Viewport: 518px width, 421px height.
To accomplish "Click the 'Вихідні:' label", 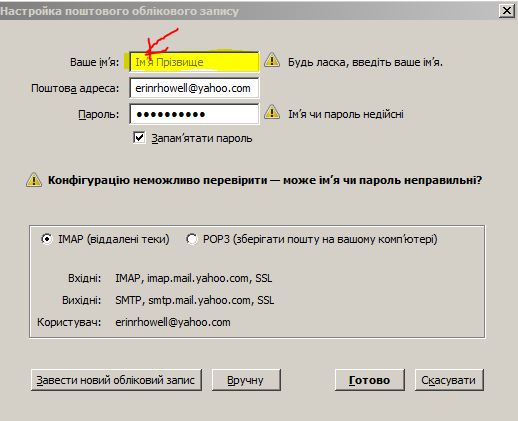I will [x=81, y=300].
